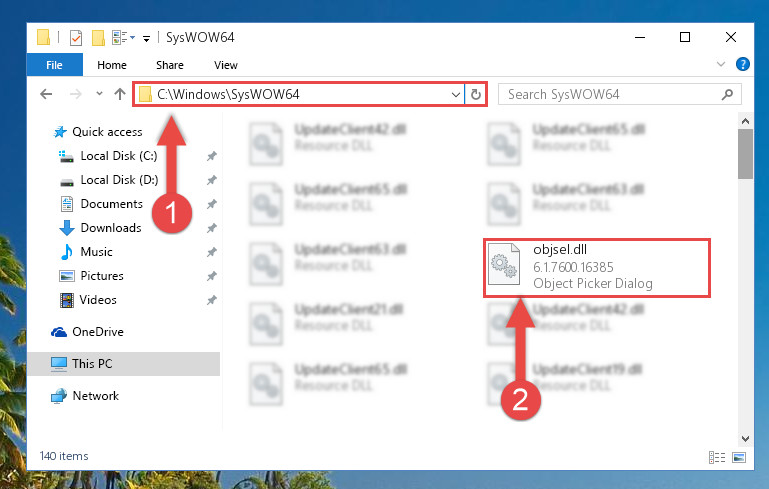
Task: Click the pin icon beside Documents
Action: pyautogui.click(x=211, y=204)
